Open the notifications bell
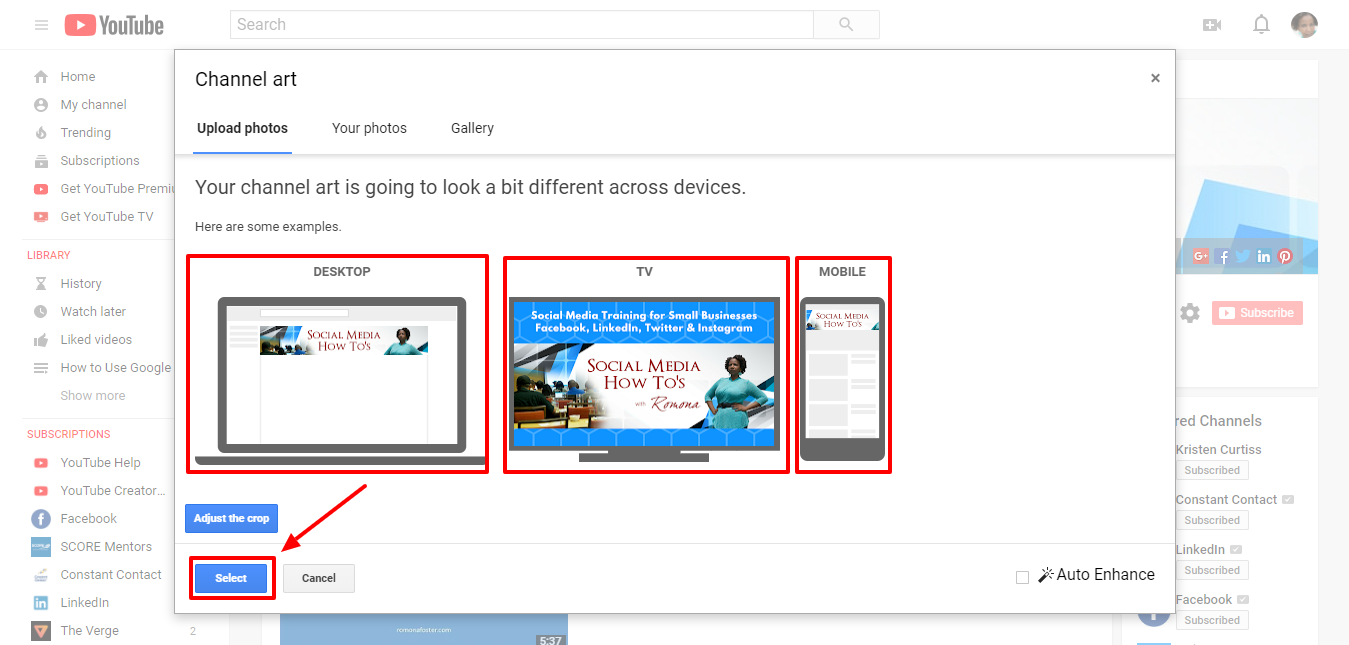1349x645 pixels. [x=1261, y=25]
